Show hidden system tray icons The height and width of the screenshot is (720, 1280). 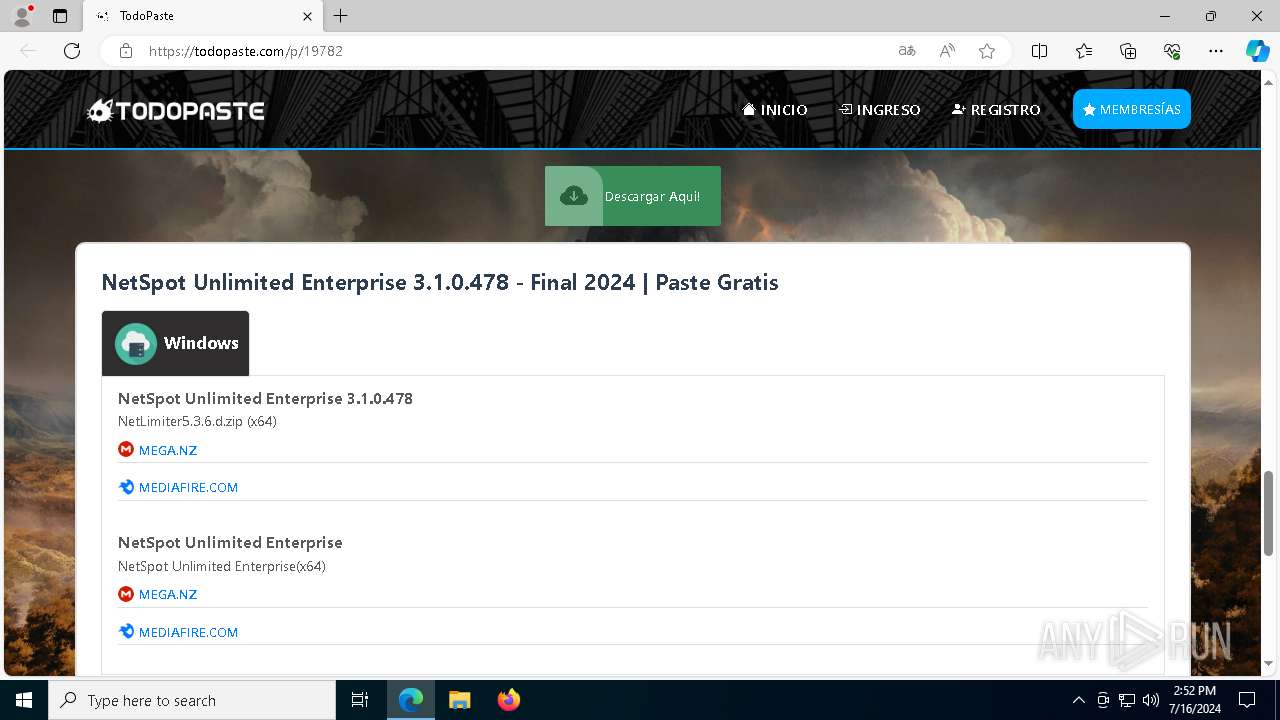pyautogui.click(x=1078, y=700)
